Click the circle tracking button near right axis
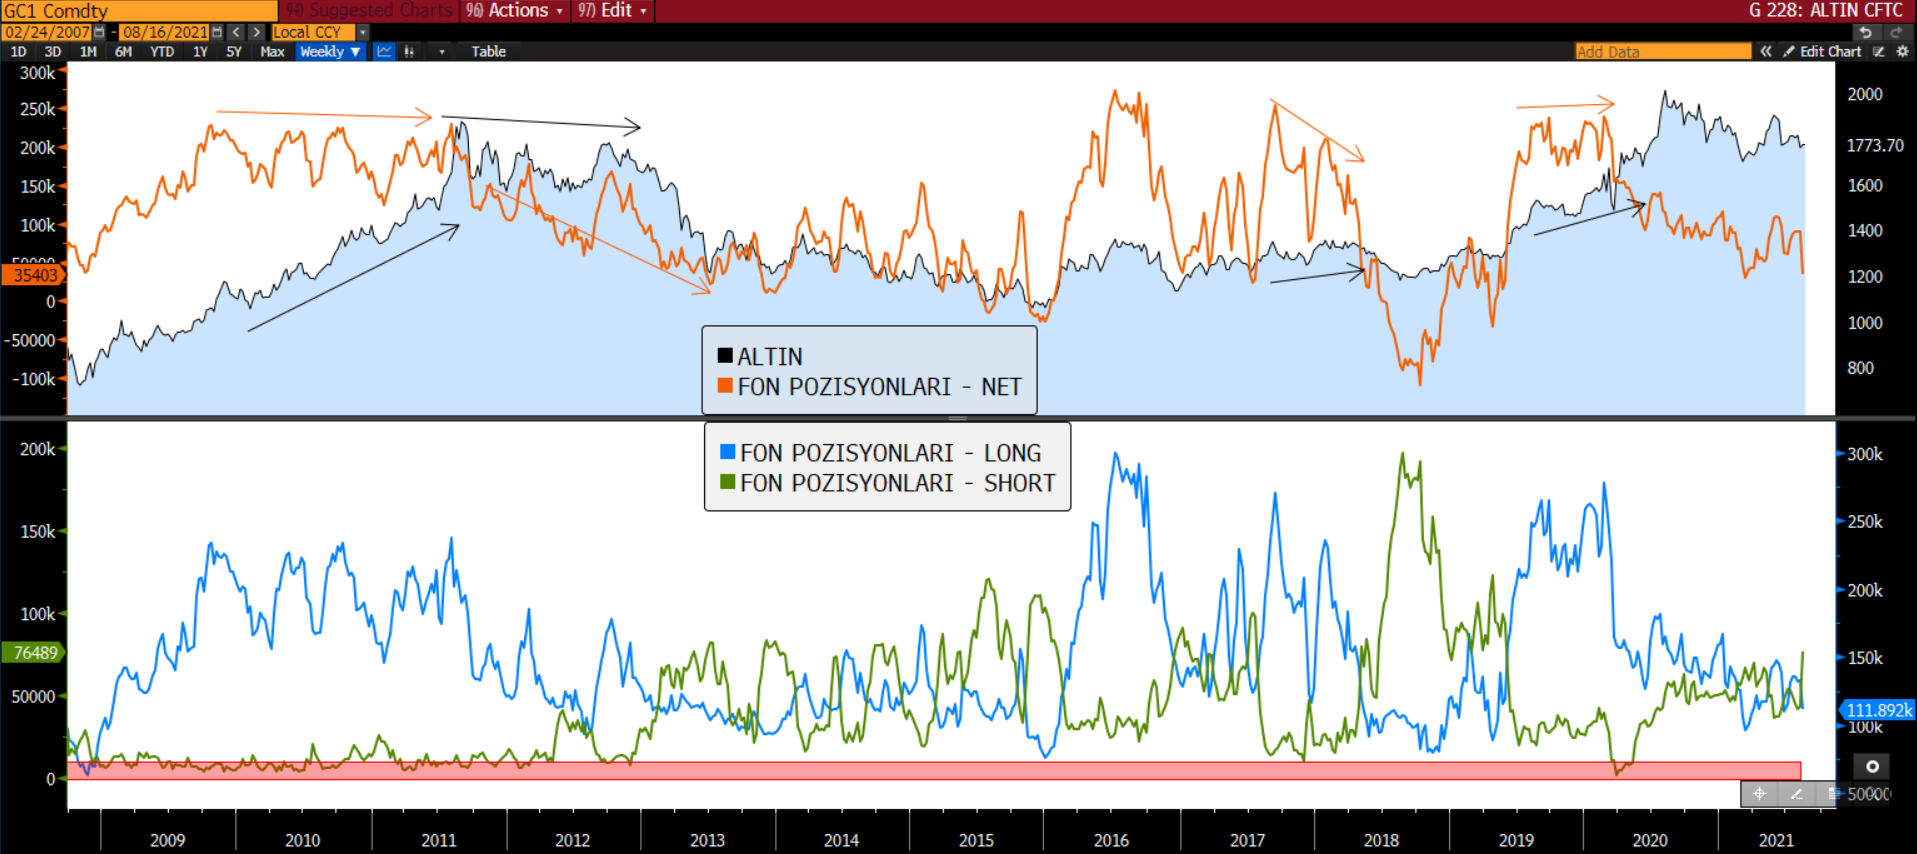 pyautogui.click(x=1872, y=766)
